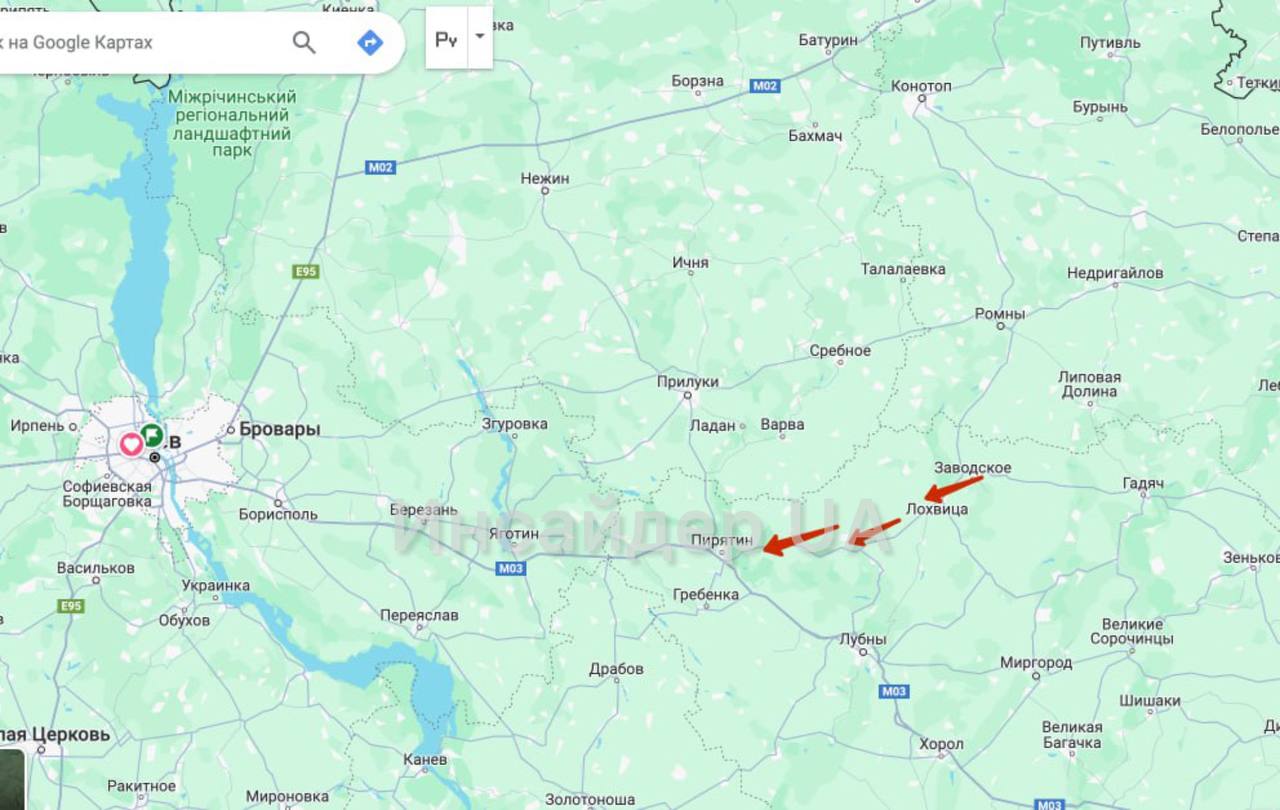Click the green flag marker in Kyiv

[152, 434]
